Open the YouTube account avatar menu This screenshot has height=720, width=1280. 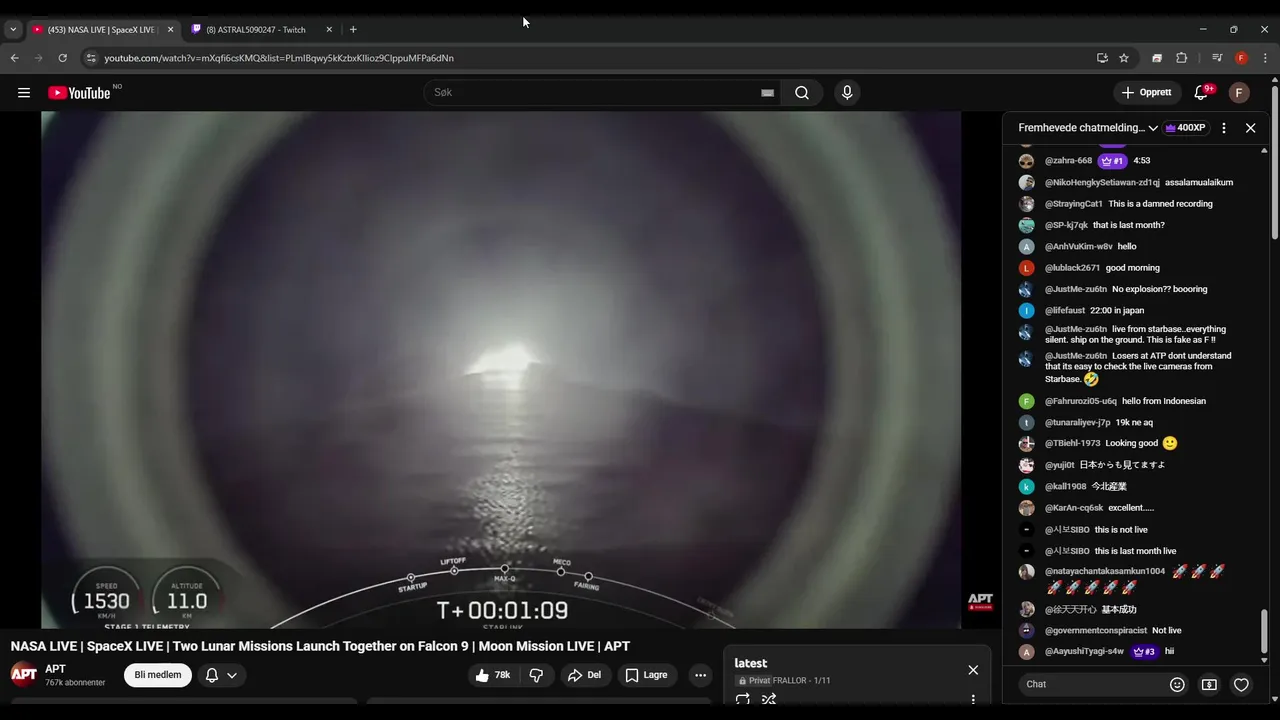[x=1239, y=93]
